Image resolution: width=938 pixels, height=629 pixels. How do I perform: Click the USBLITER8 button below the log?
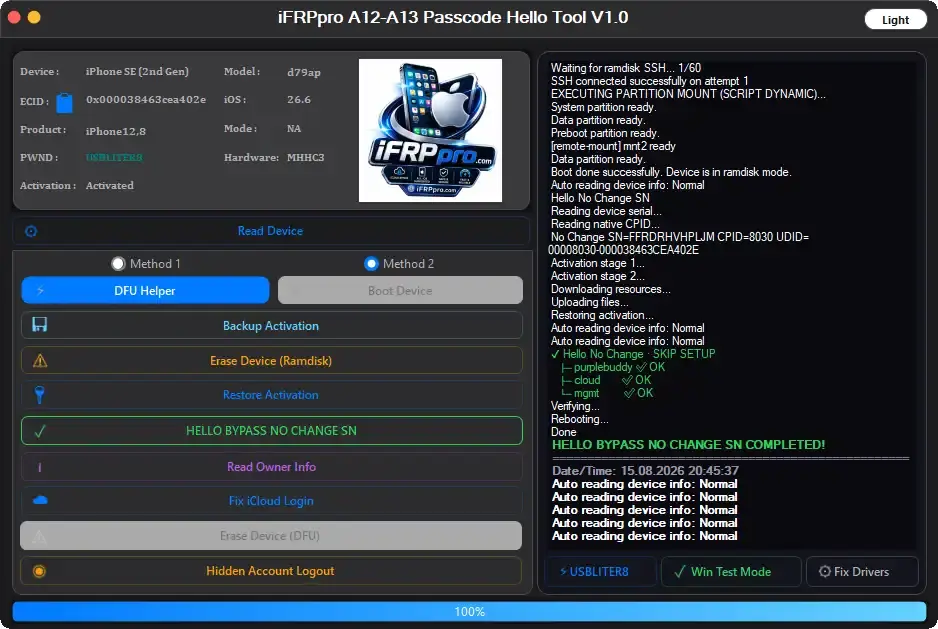(600, 572)
